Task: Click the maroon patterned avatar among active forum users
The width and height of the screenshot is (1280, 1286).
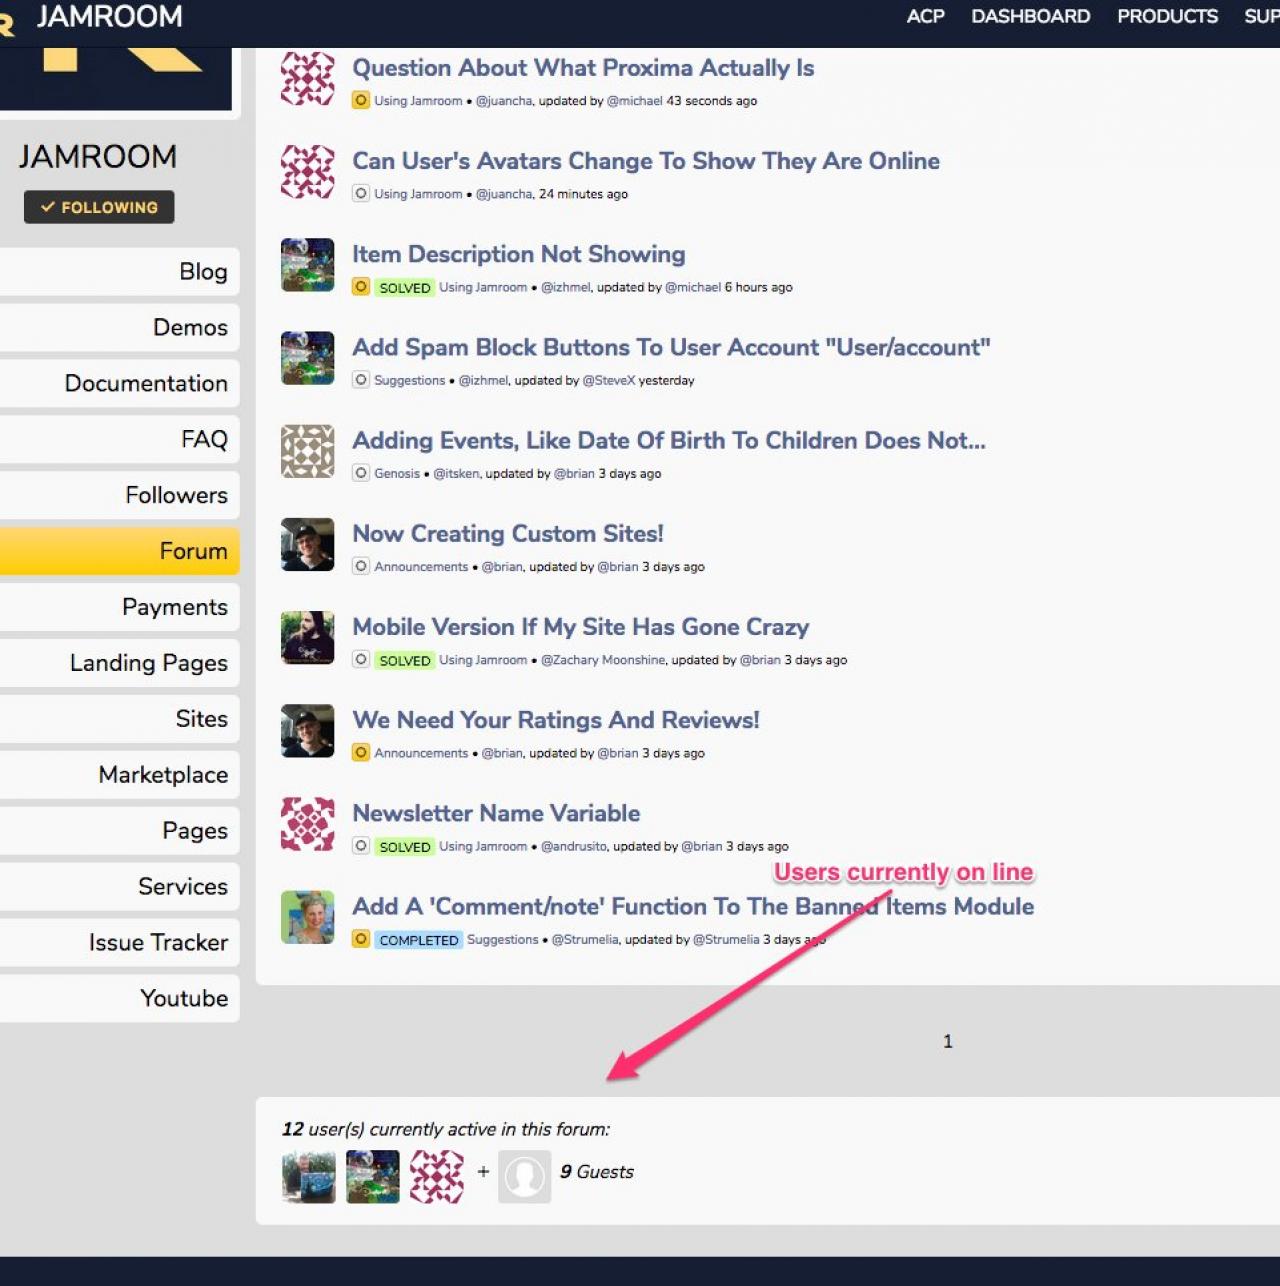Action: pyautogui.click(x=437, y=1176)
